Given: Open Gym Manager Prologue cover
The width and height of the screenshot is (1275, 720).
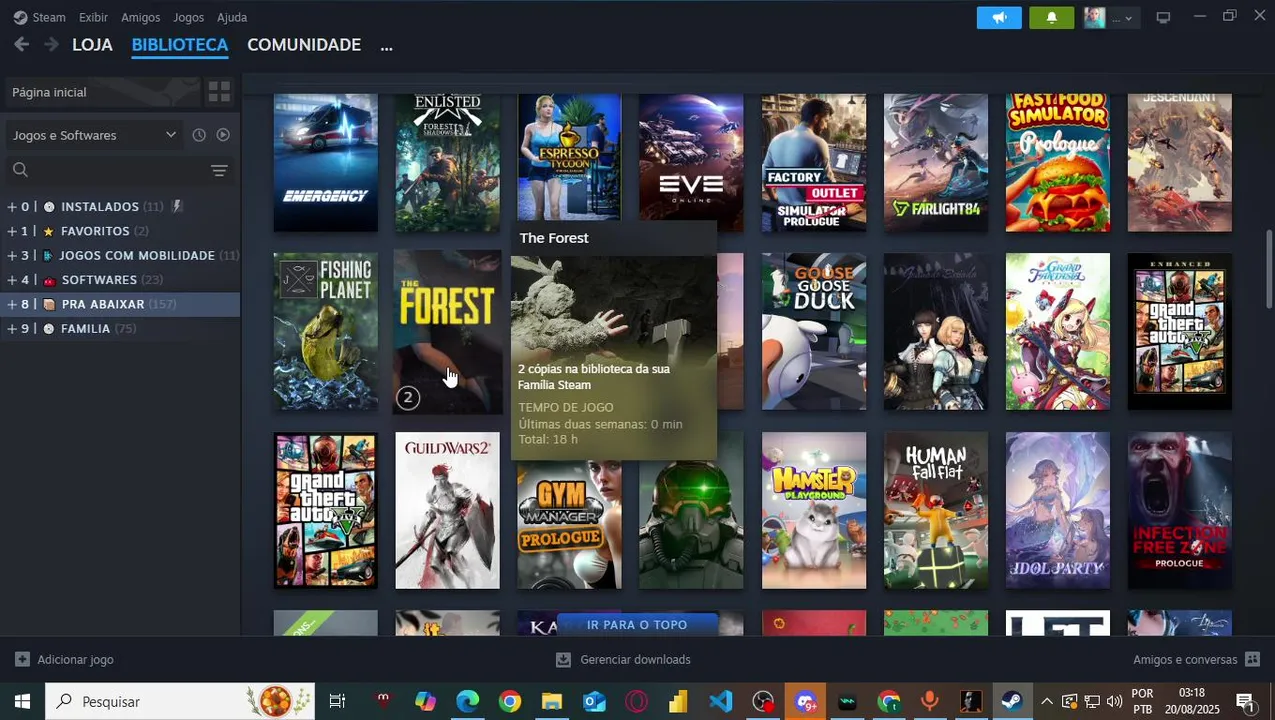Looking at the screenshot, I should [x=570, y=525].
